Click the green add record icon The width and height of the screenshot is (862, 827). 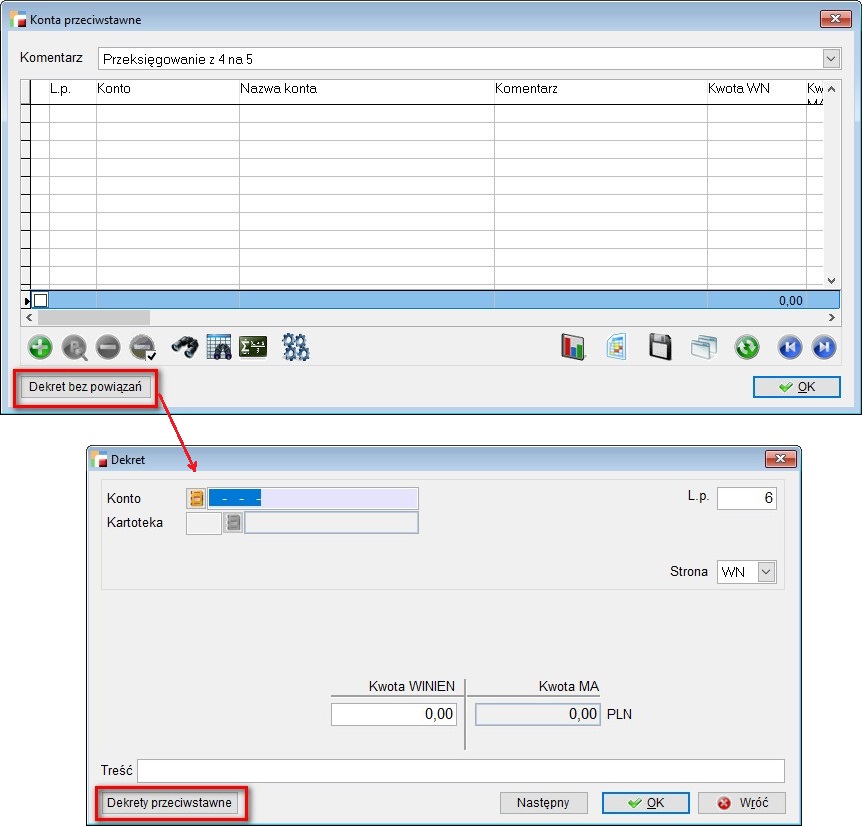pyautogui.click(x=41, y=347)
